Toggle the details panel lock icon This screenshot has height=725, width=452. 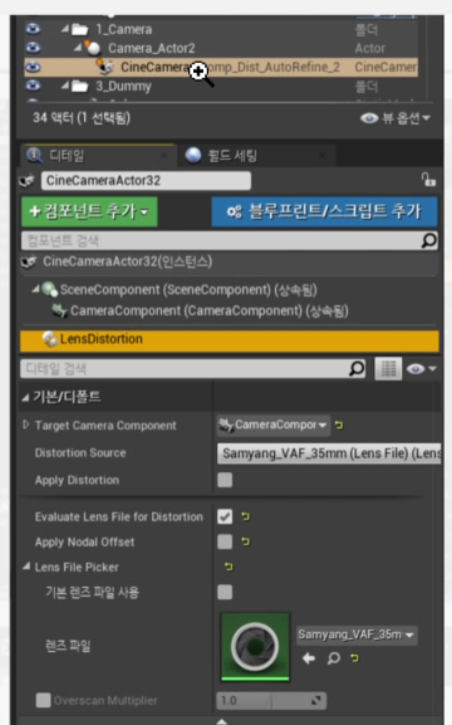[428, 179]
